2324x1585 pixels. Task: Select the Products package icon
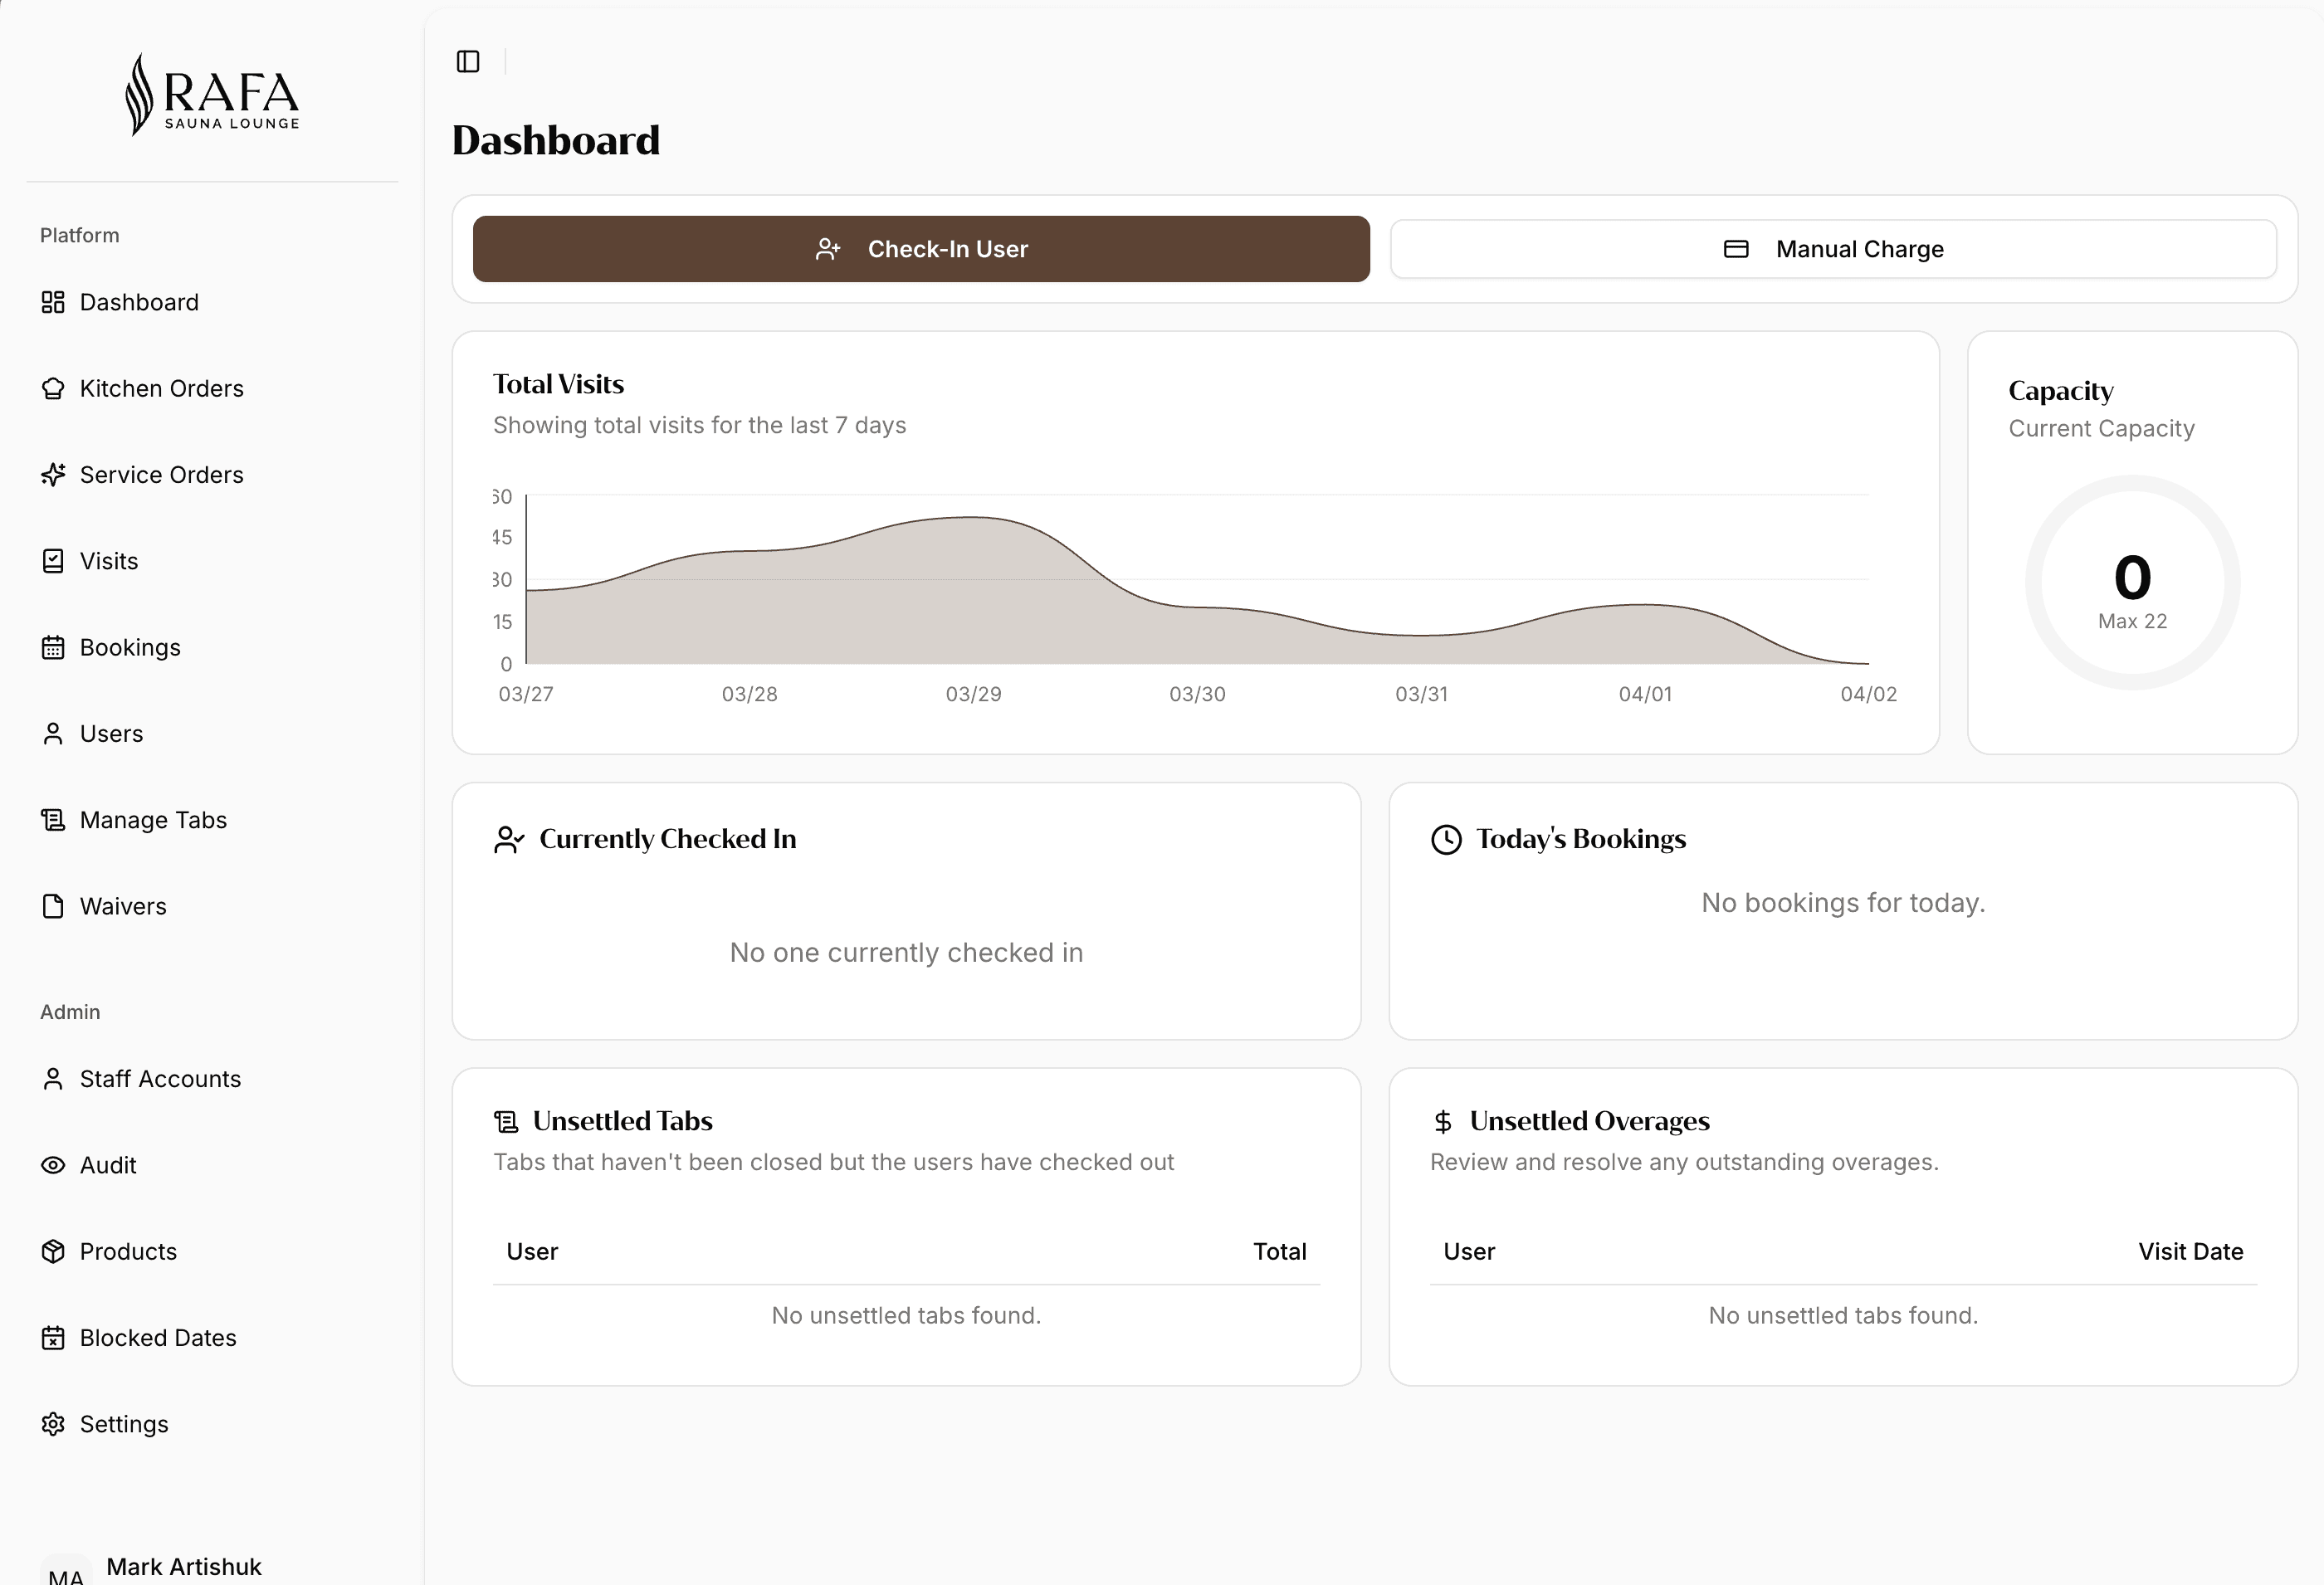point(53,1250)
